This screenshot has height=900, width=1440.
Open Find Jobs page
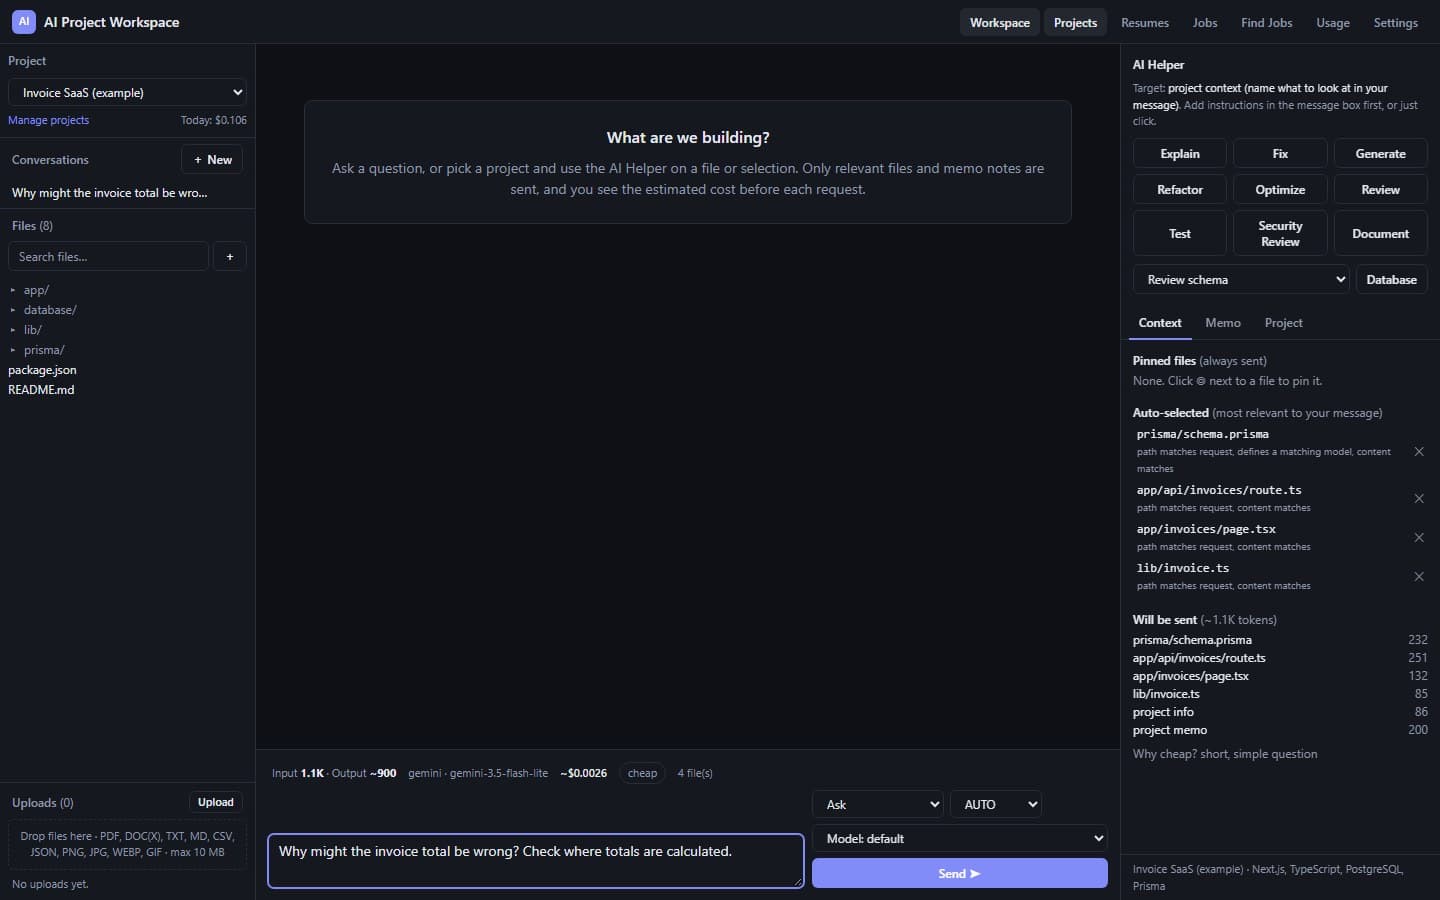point(1266,22)
